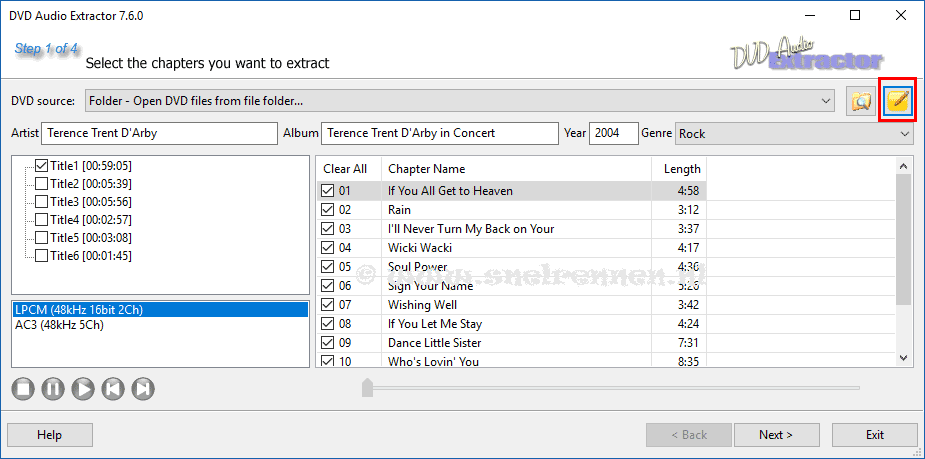
Task: Click the 3:42 length cell
Action: (x=679, y=305)
